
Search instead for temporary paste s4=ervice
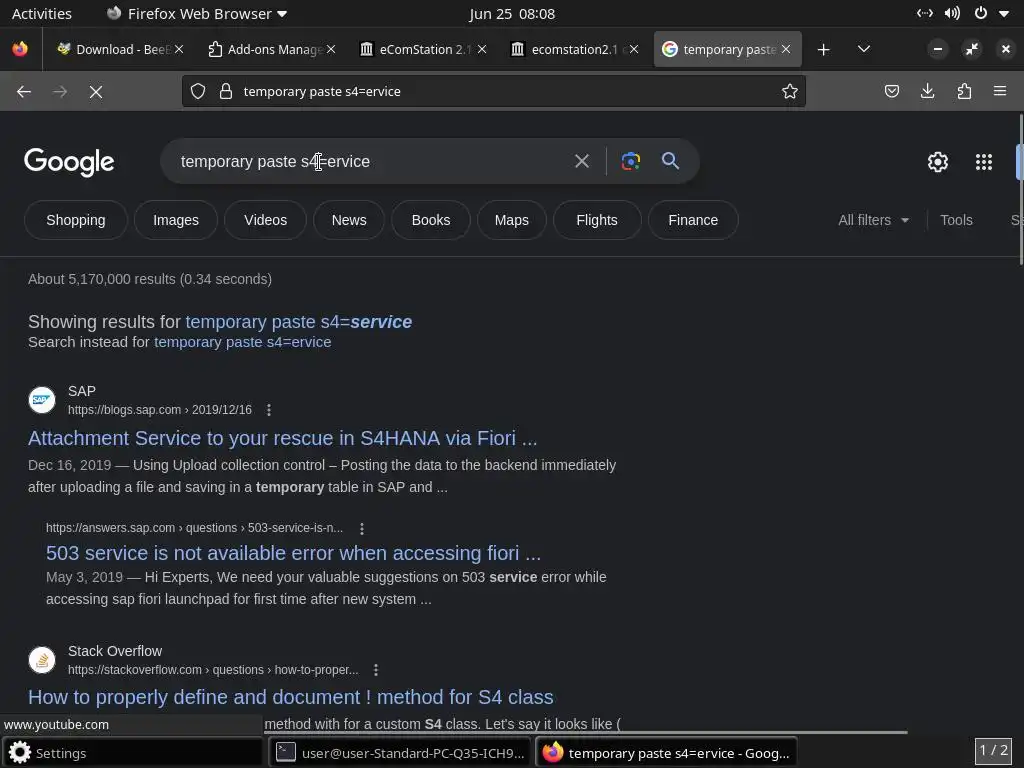coord(242,342)
